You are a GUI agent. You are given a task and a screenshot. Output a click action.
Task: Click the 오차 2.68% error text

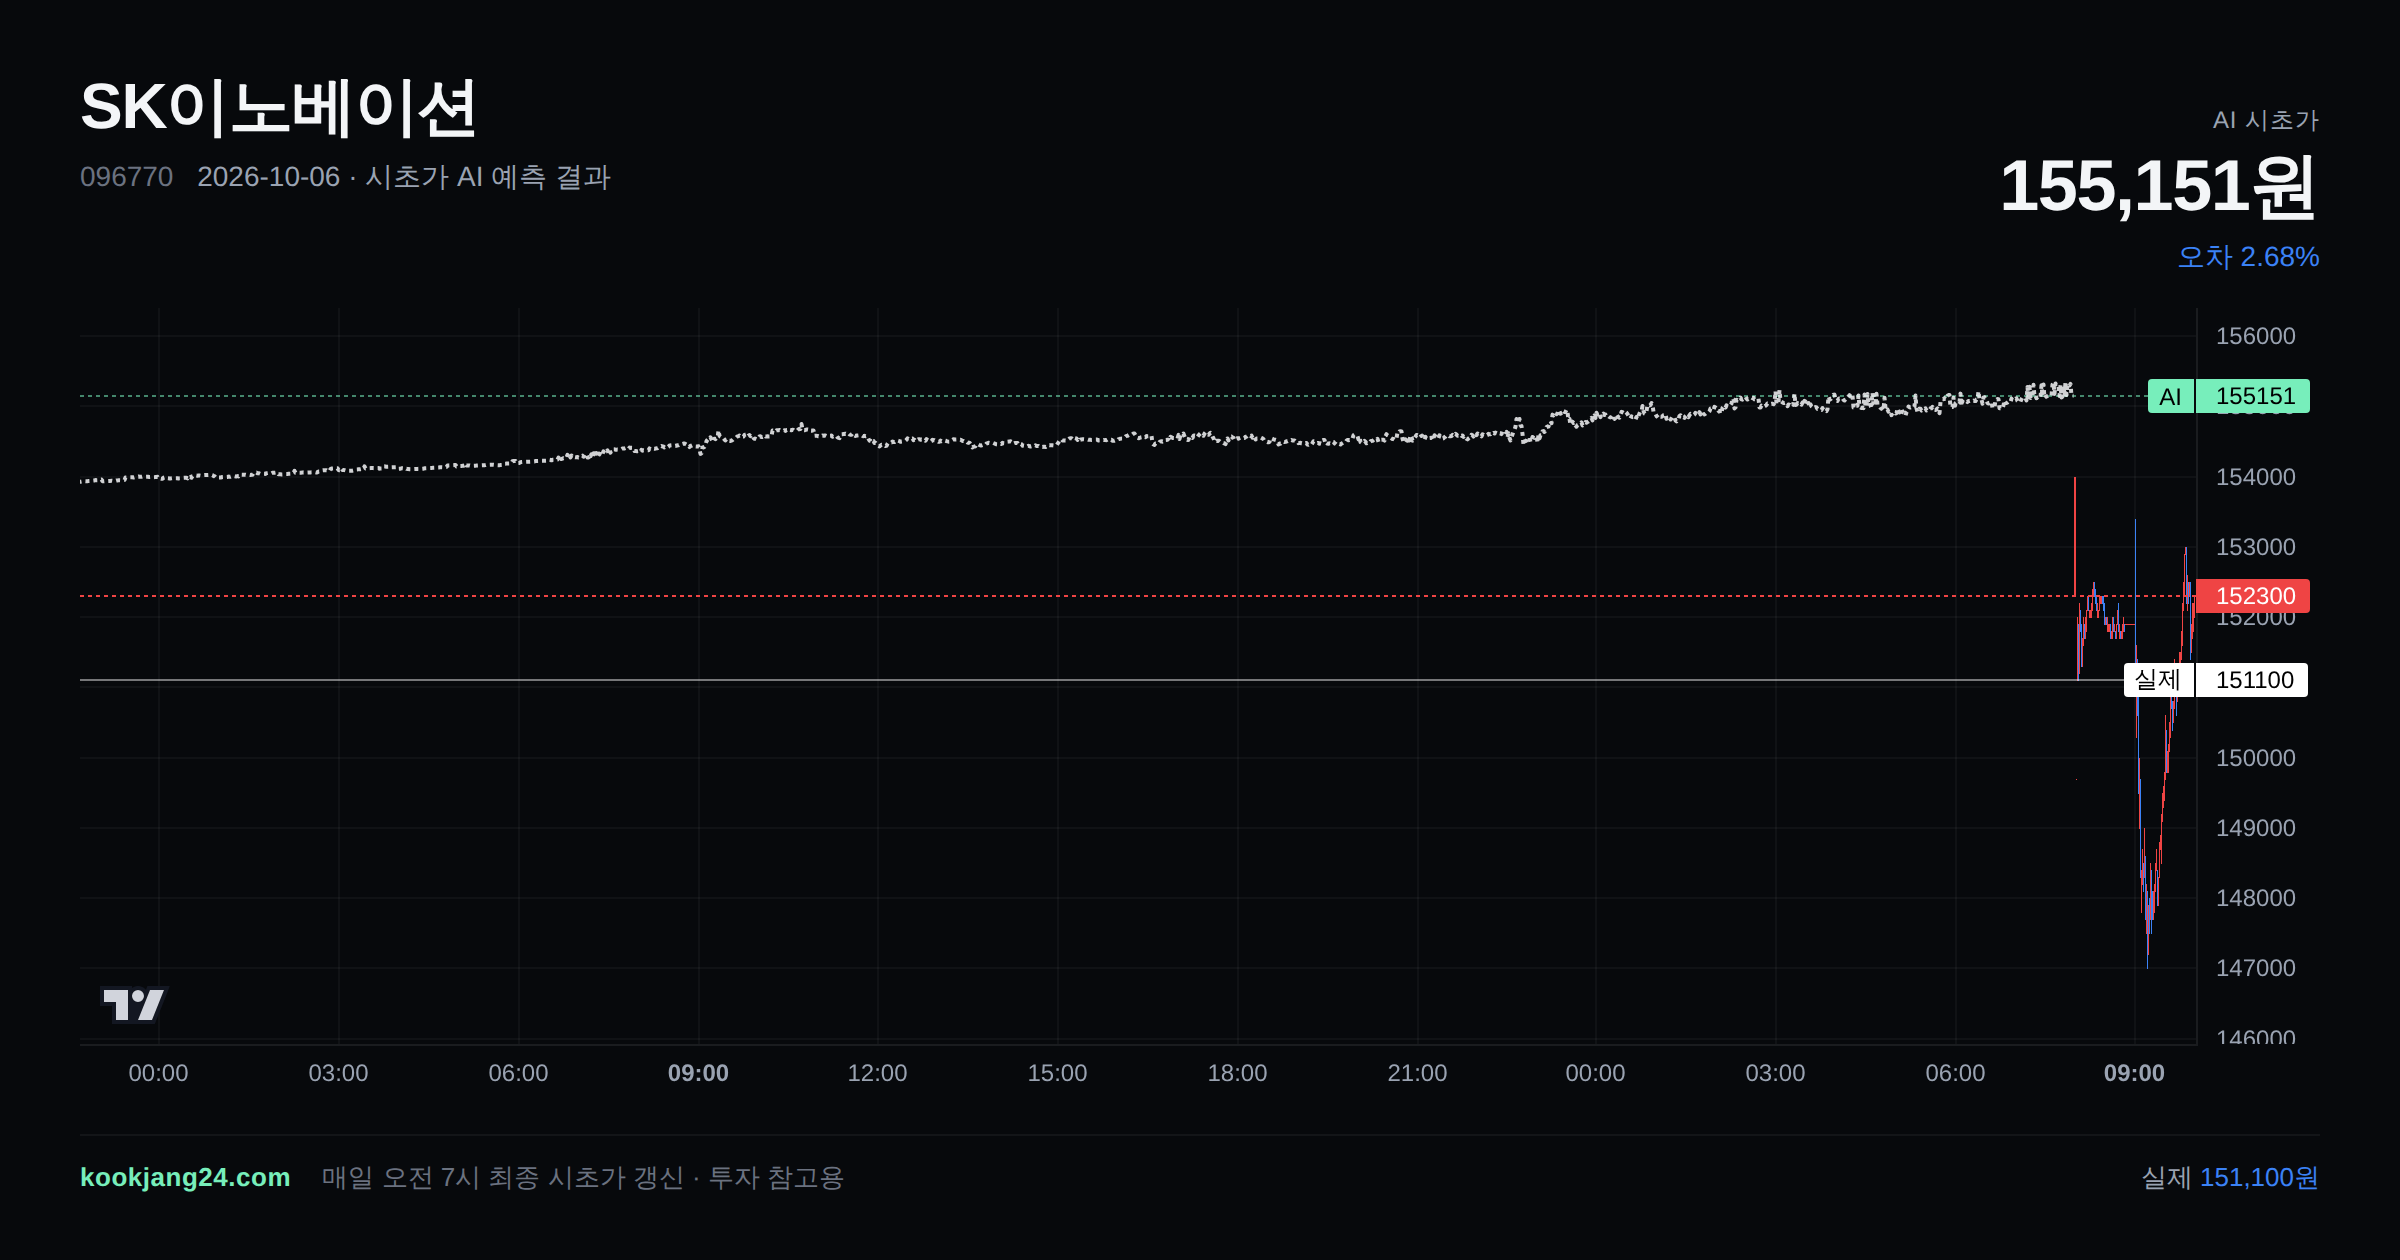tap(2248, 257)
